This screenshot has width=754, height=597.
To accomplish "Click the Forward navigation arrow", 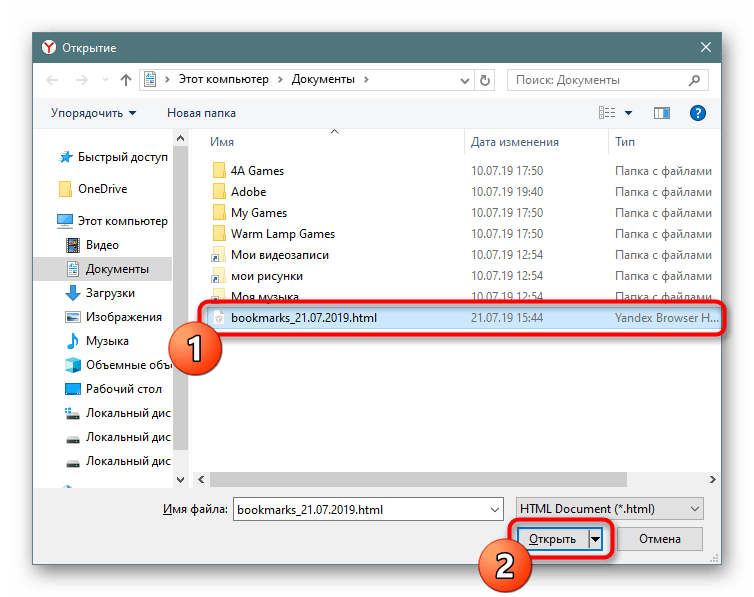I will coord(82,80).
